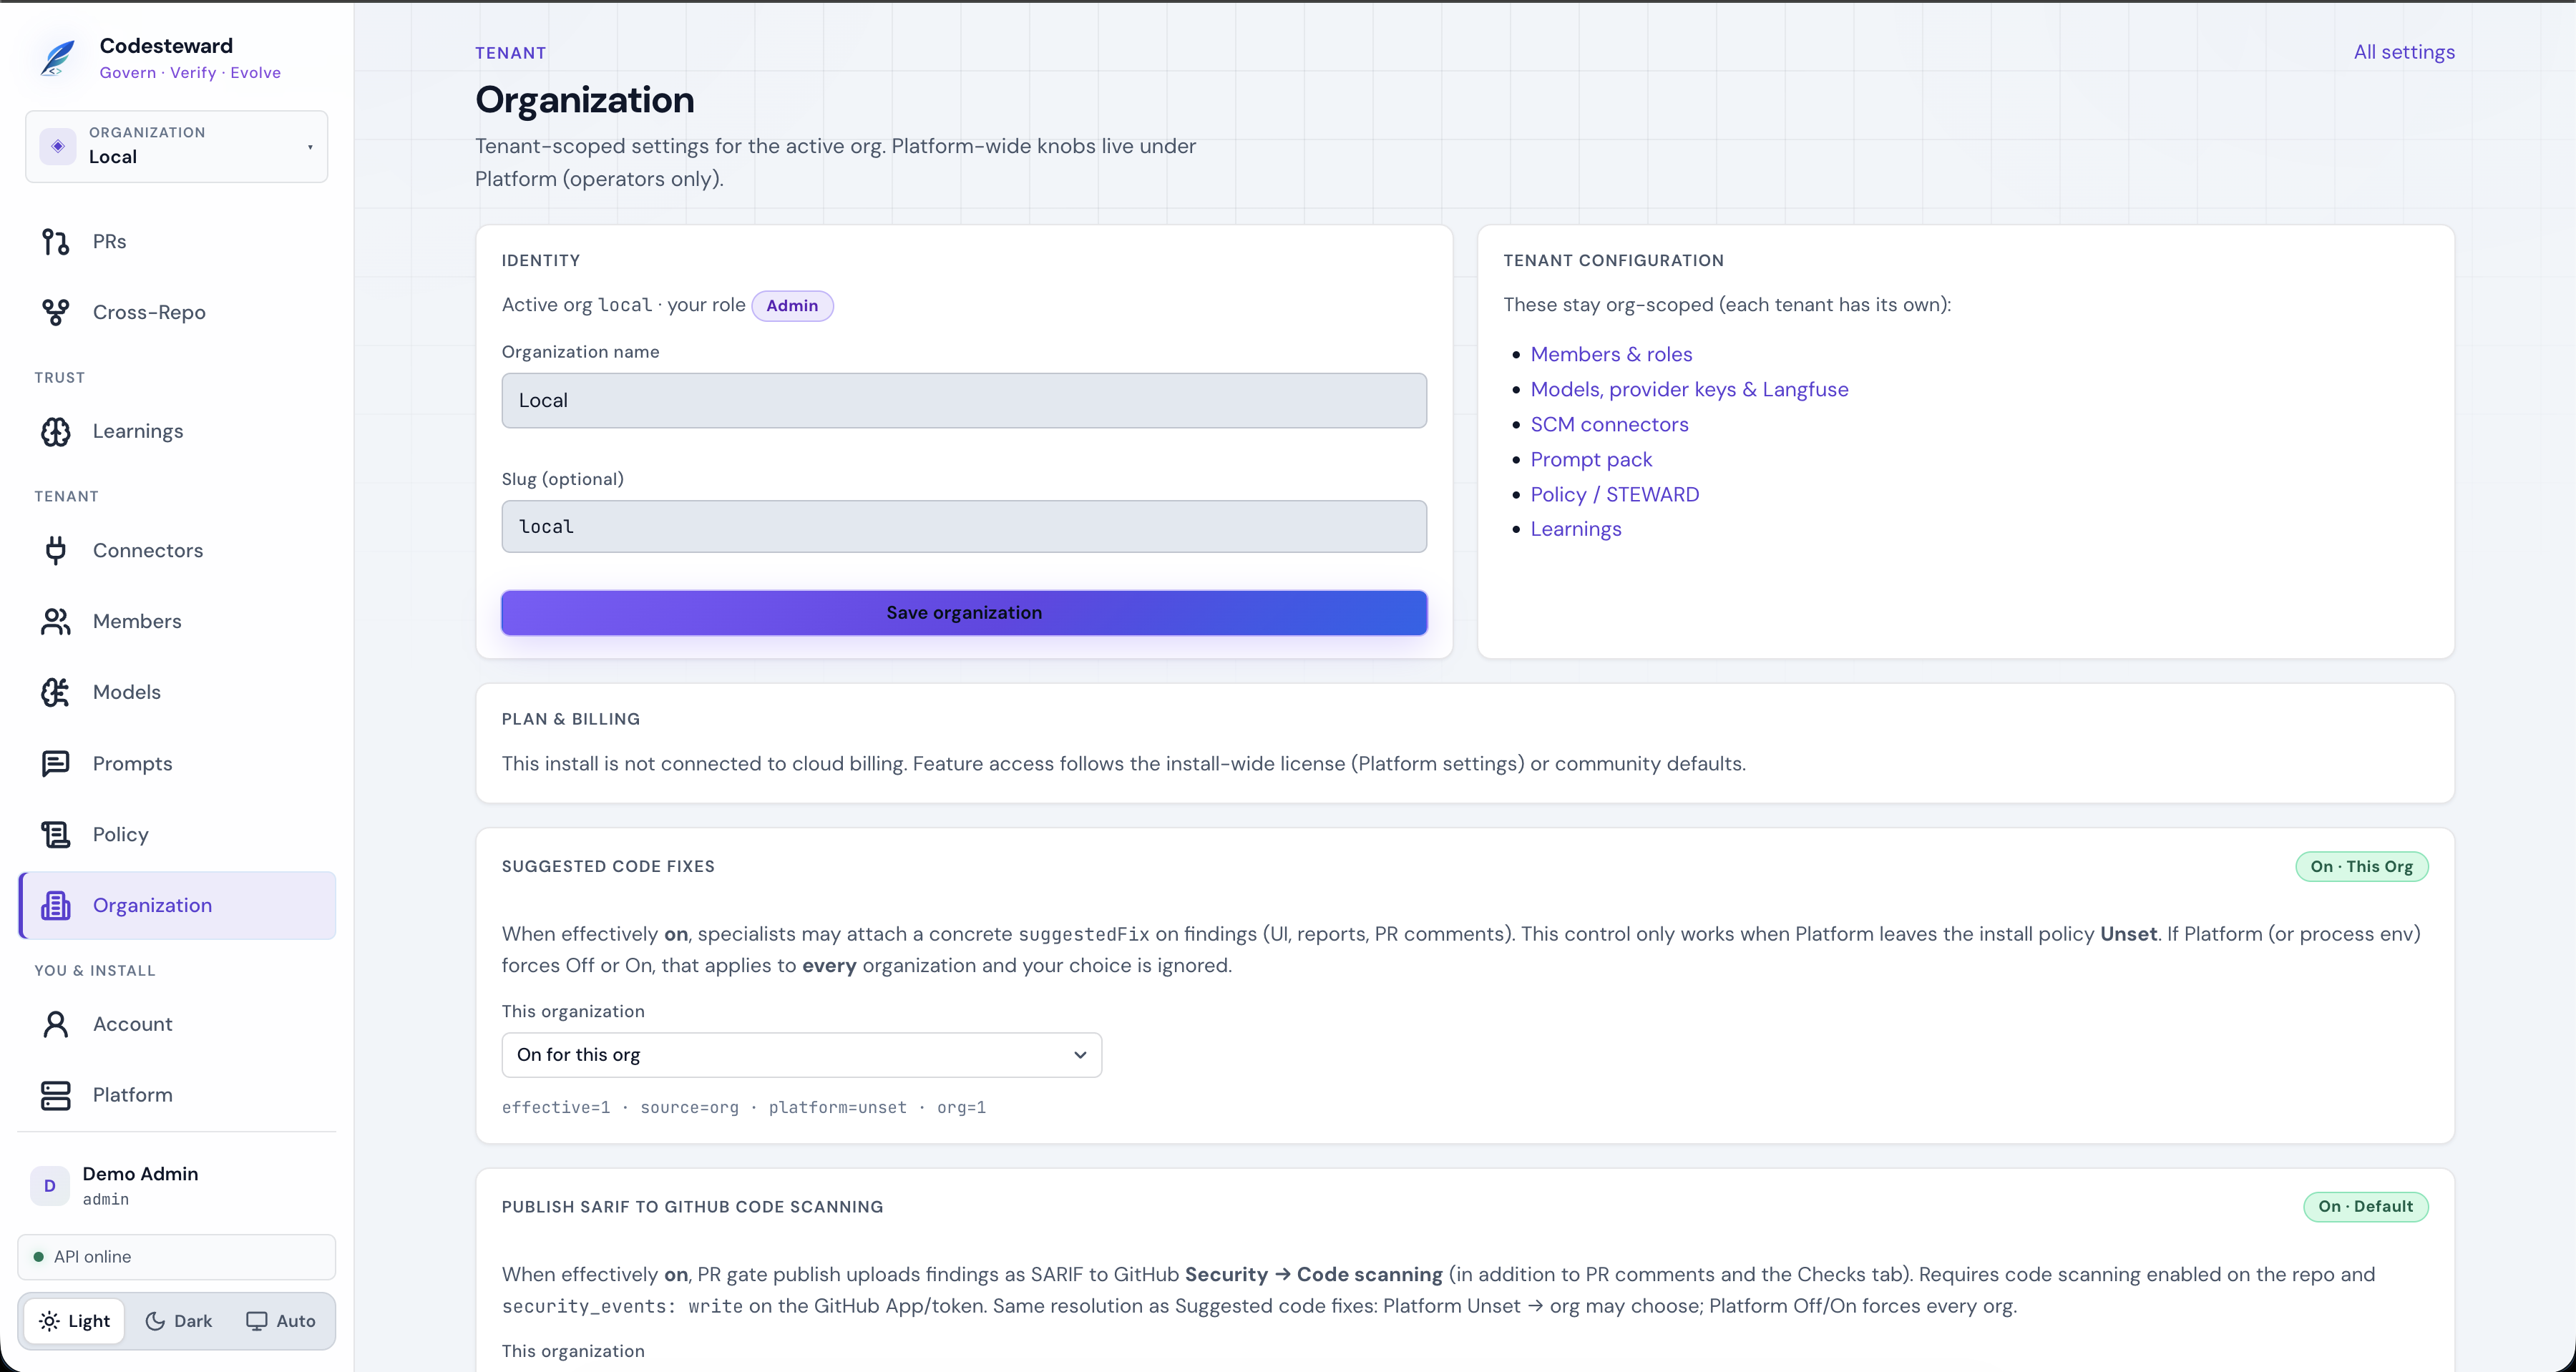Click the Save organization button
Image resolution: width=2576 pixels, height=1372 pixels.
click(964, 613)
